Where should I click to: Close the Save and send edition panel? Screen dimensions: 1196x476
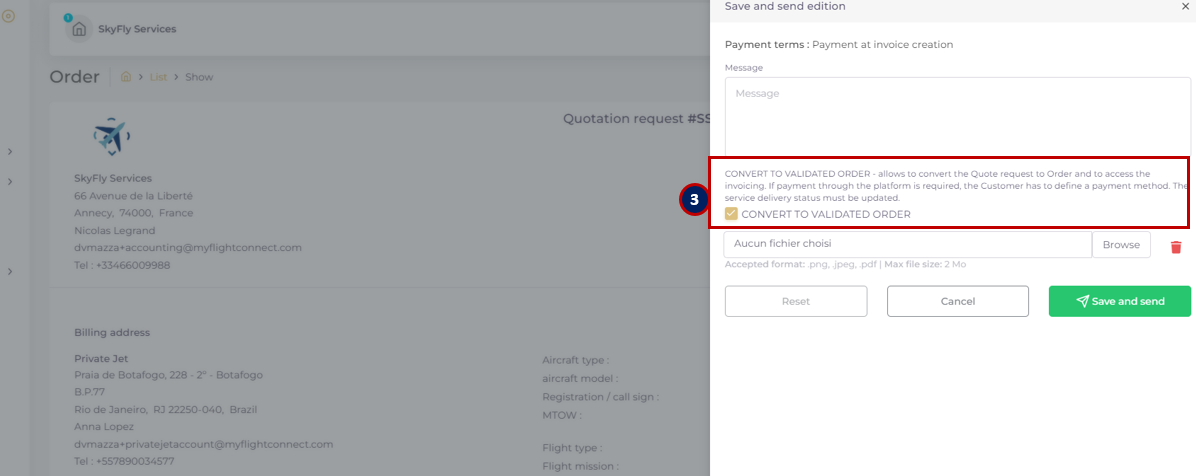(x=1184, y=6)
